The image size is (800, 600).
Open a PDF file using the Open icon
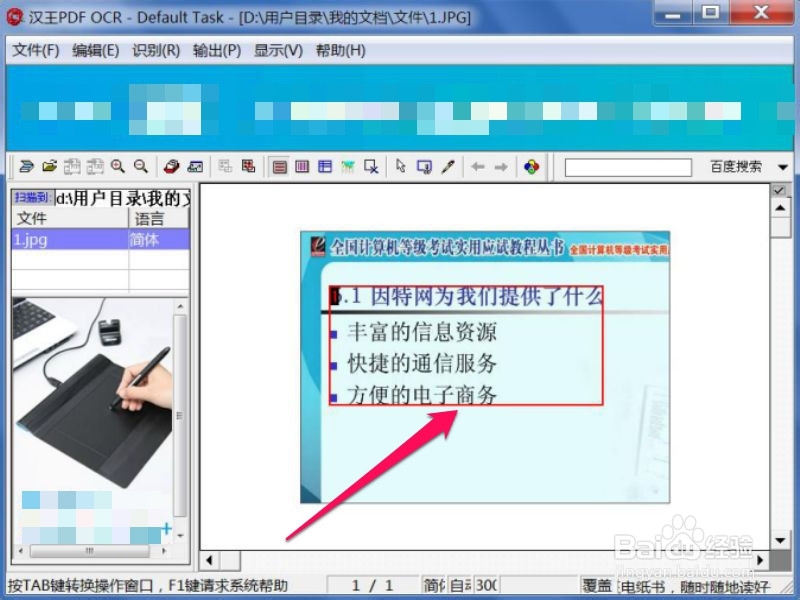[x=49, y=166]
